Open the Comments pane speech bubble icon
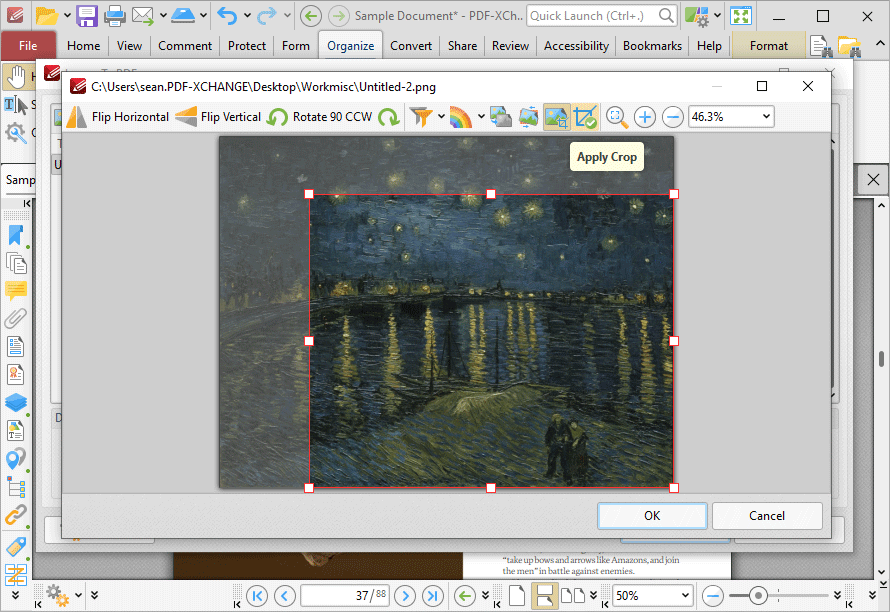 point(15,291)
